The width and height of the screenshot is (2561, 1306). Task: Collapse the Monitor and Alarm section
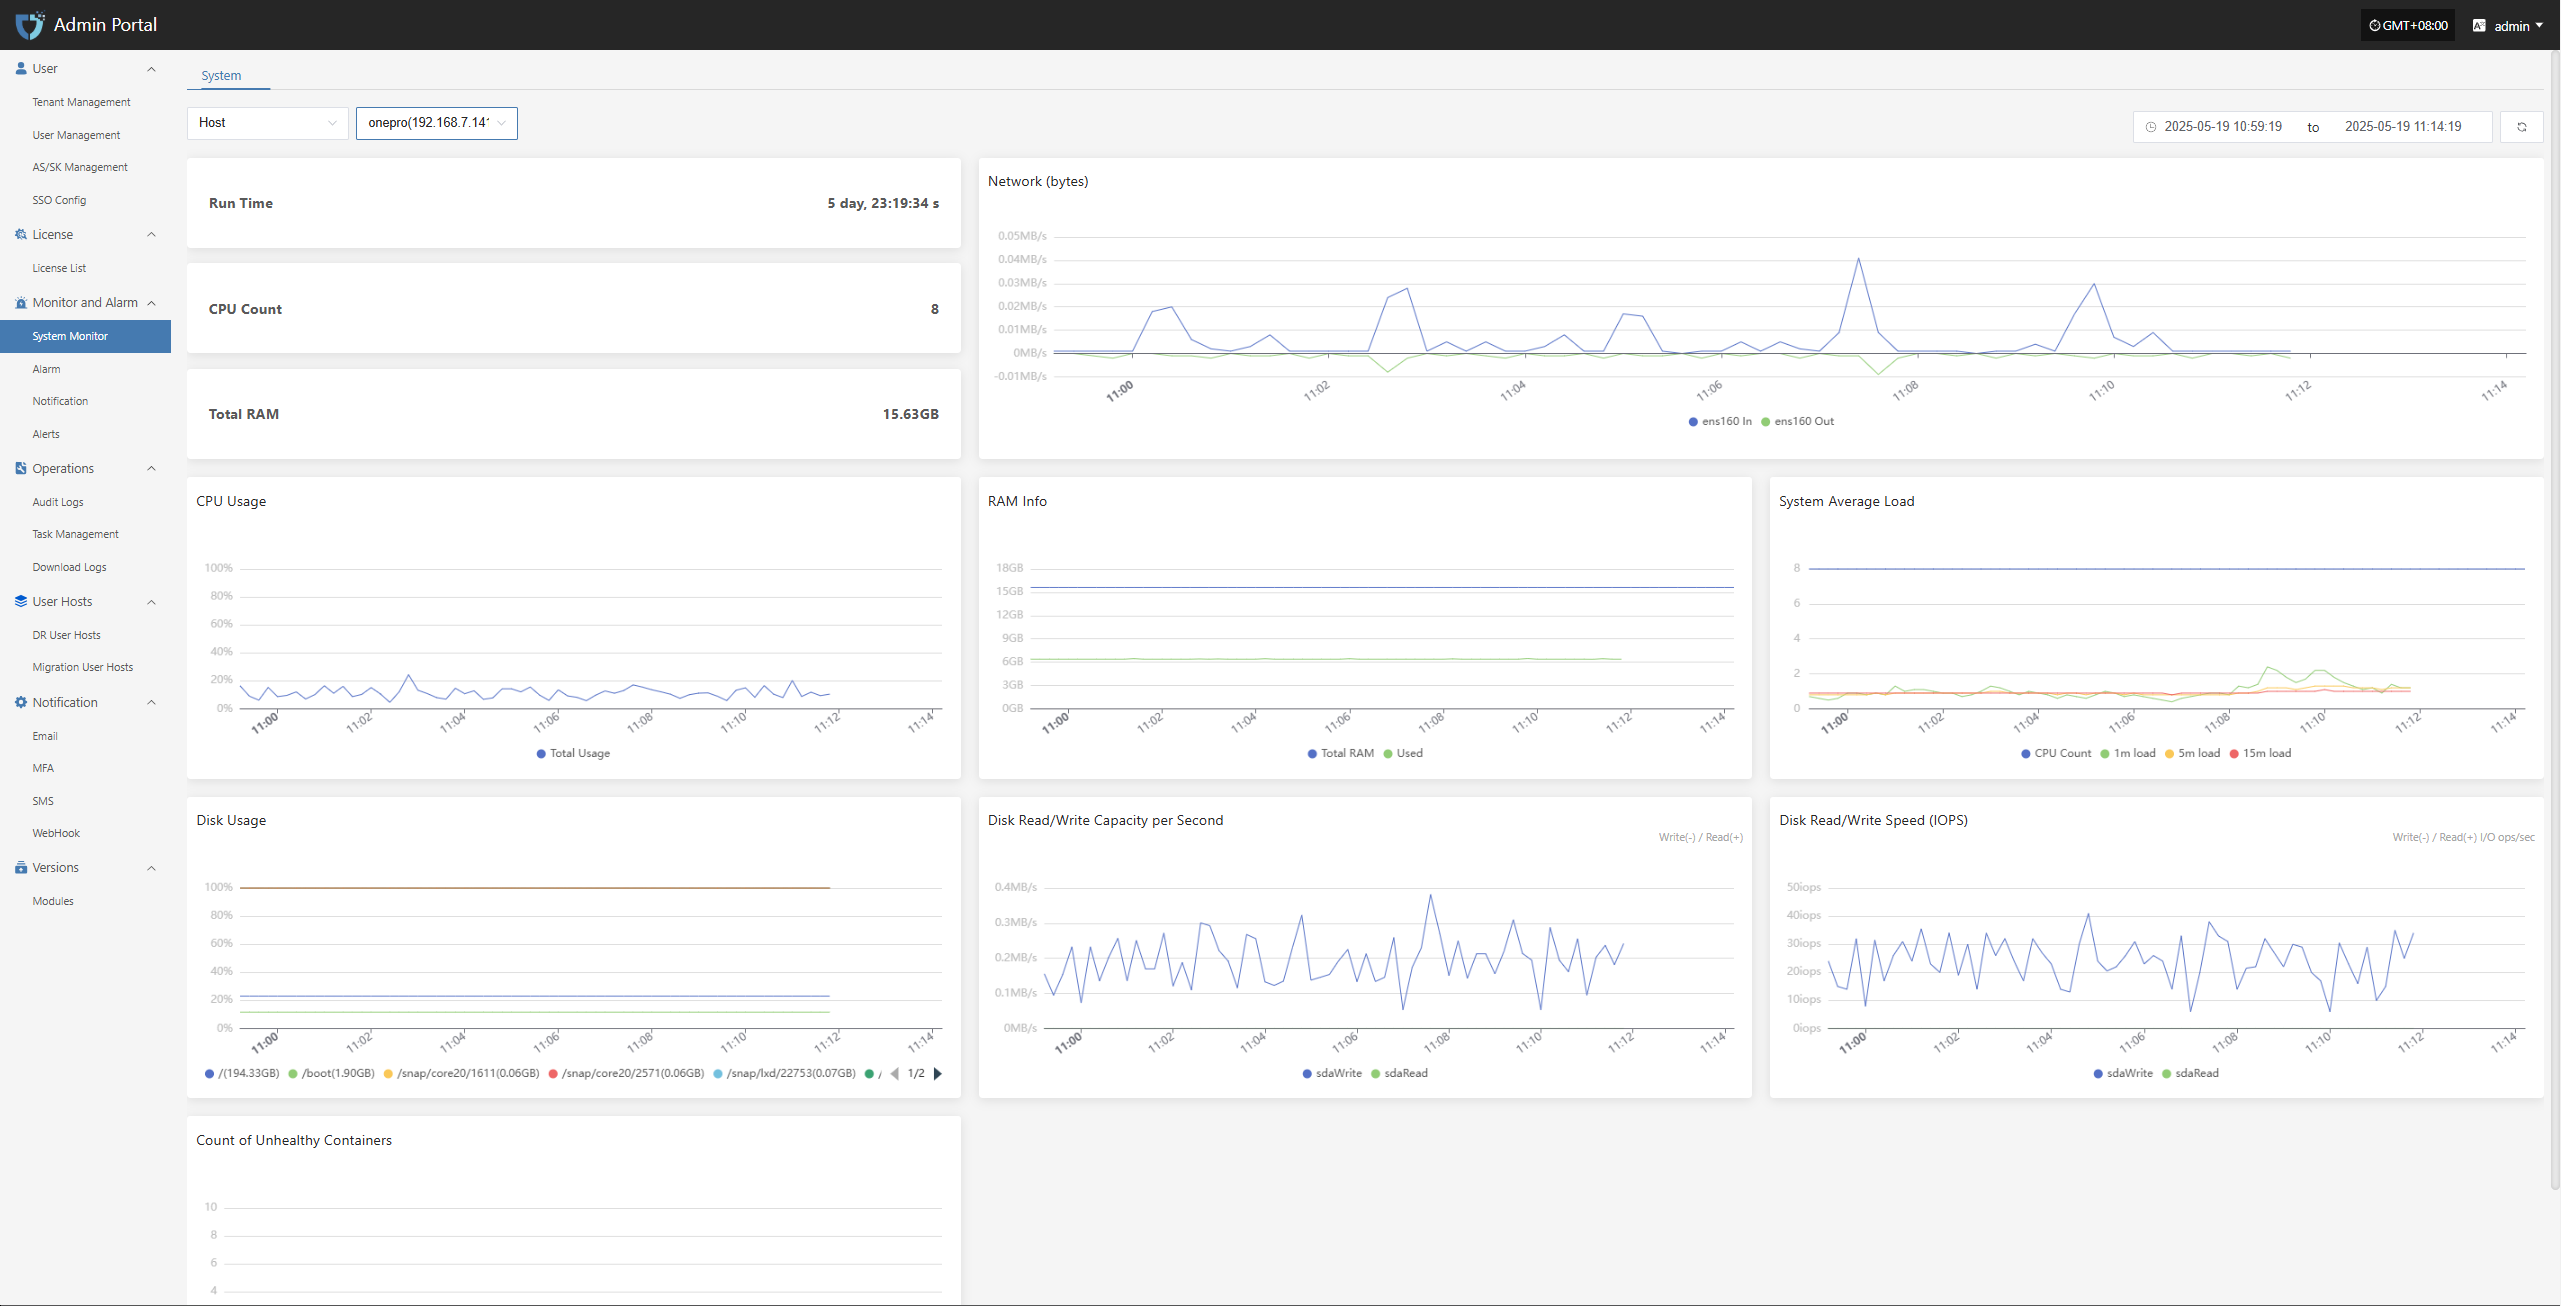[x=152, y=302]
